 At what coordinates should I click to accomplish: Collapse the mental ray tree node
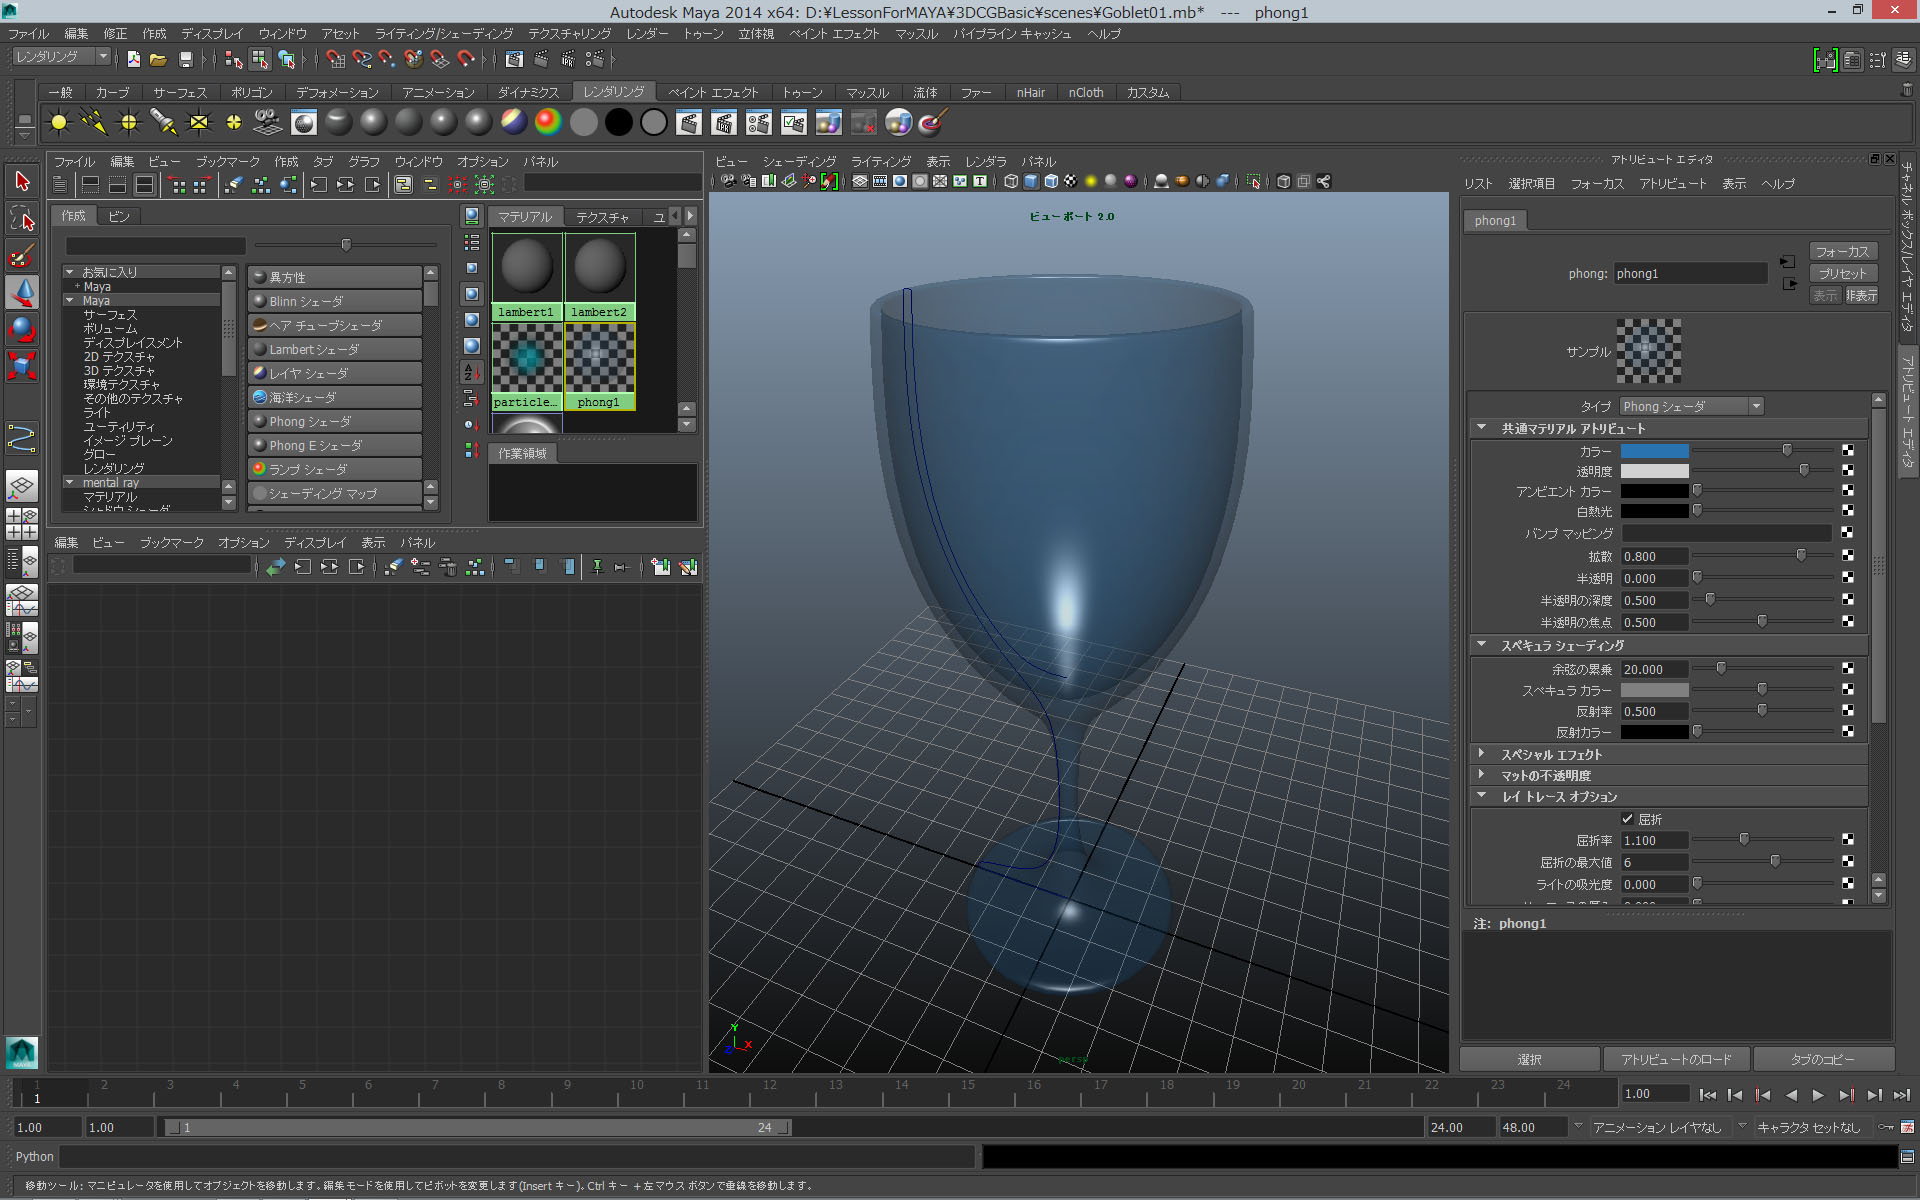click(x=70, y=483)
